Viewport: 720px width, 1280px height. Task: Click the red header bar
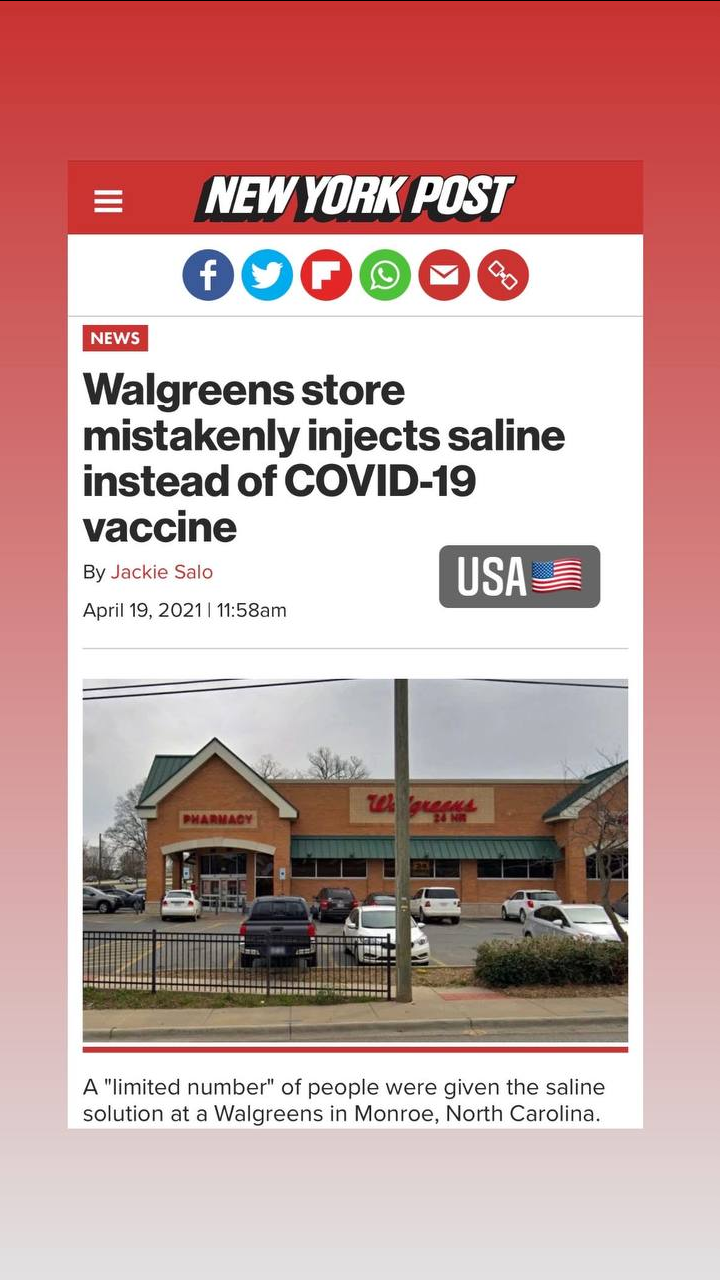[x=355, y=197]
